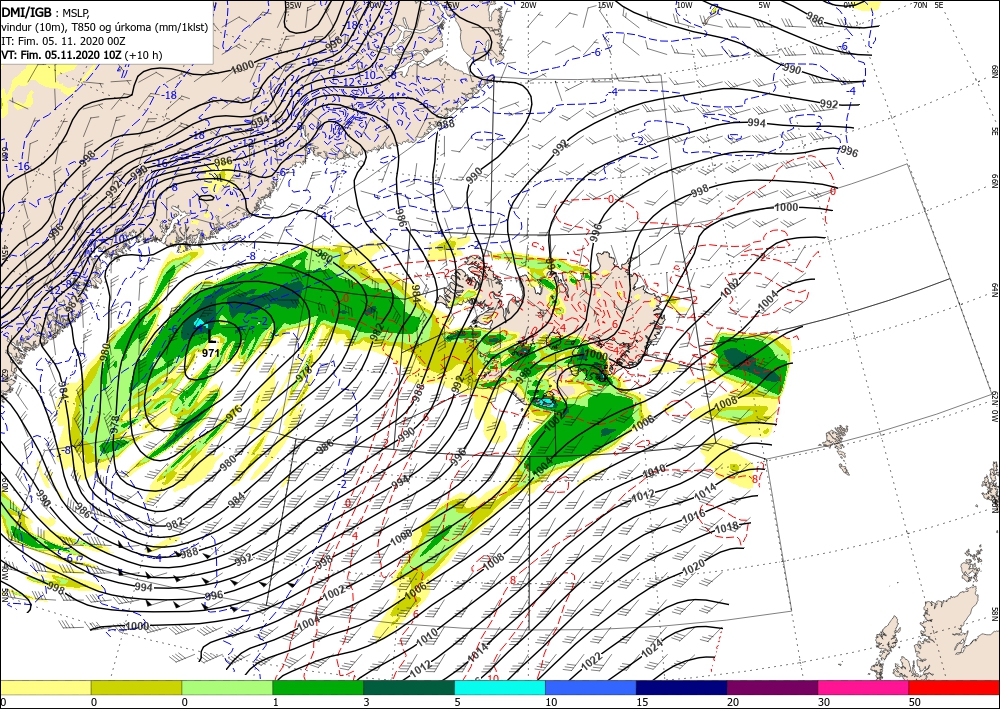Click the 1022 isobar label
Viewport: 1000px width, 709px height.
coord(591,661)
